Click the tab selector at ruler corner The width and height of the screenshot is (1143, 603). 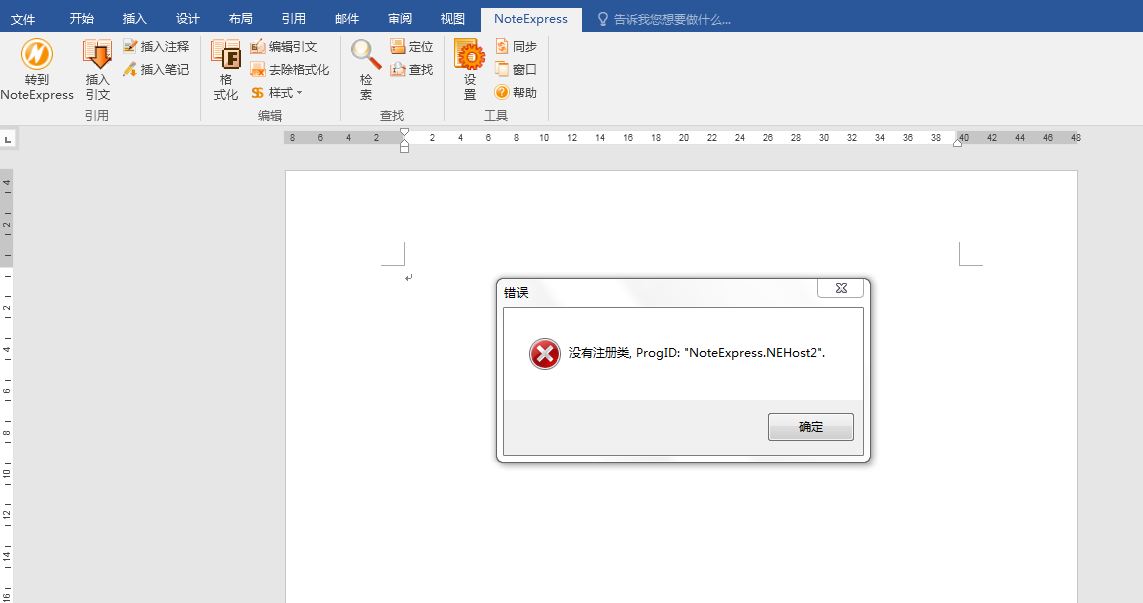pyautogui.click(x=8, y=139)
